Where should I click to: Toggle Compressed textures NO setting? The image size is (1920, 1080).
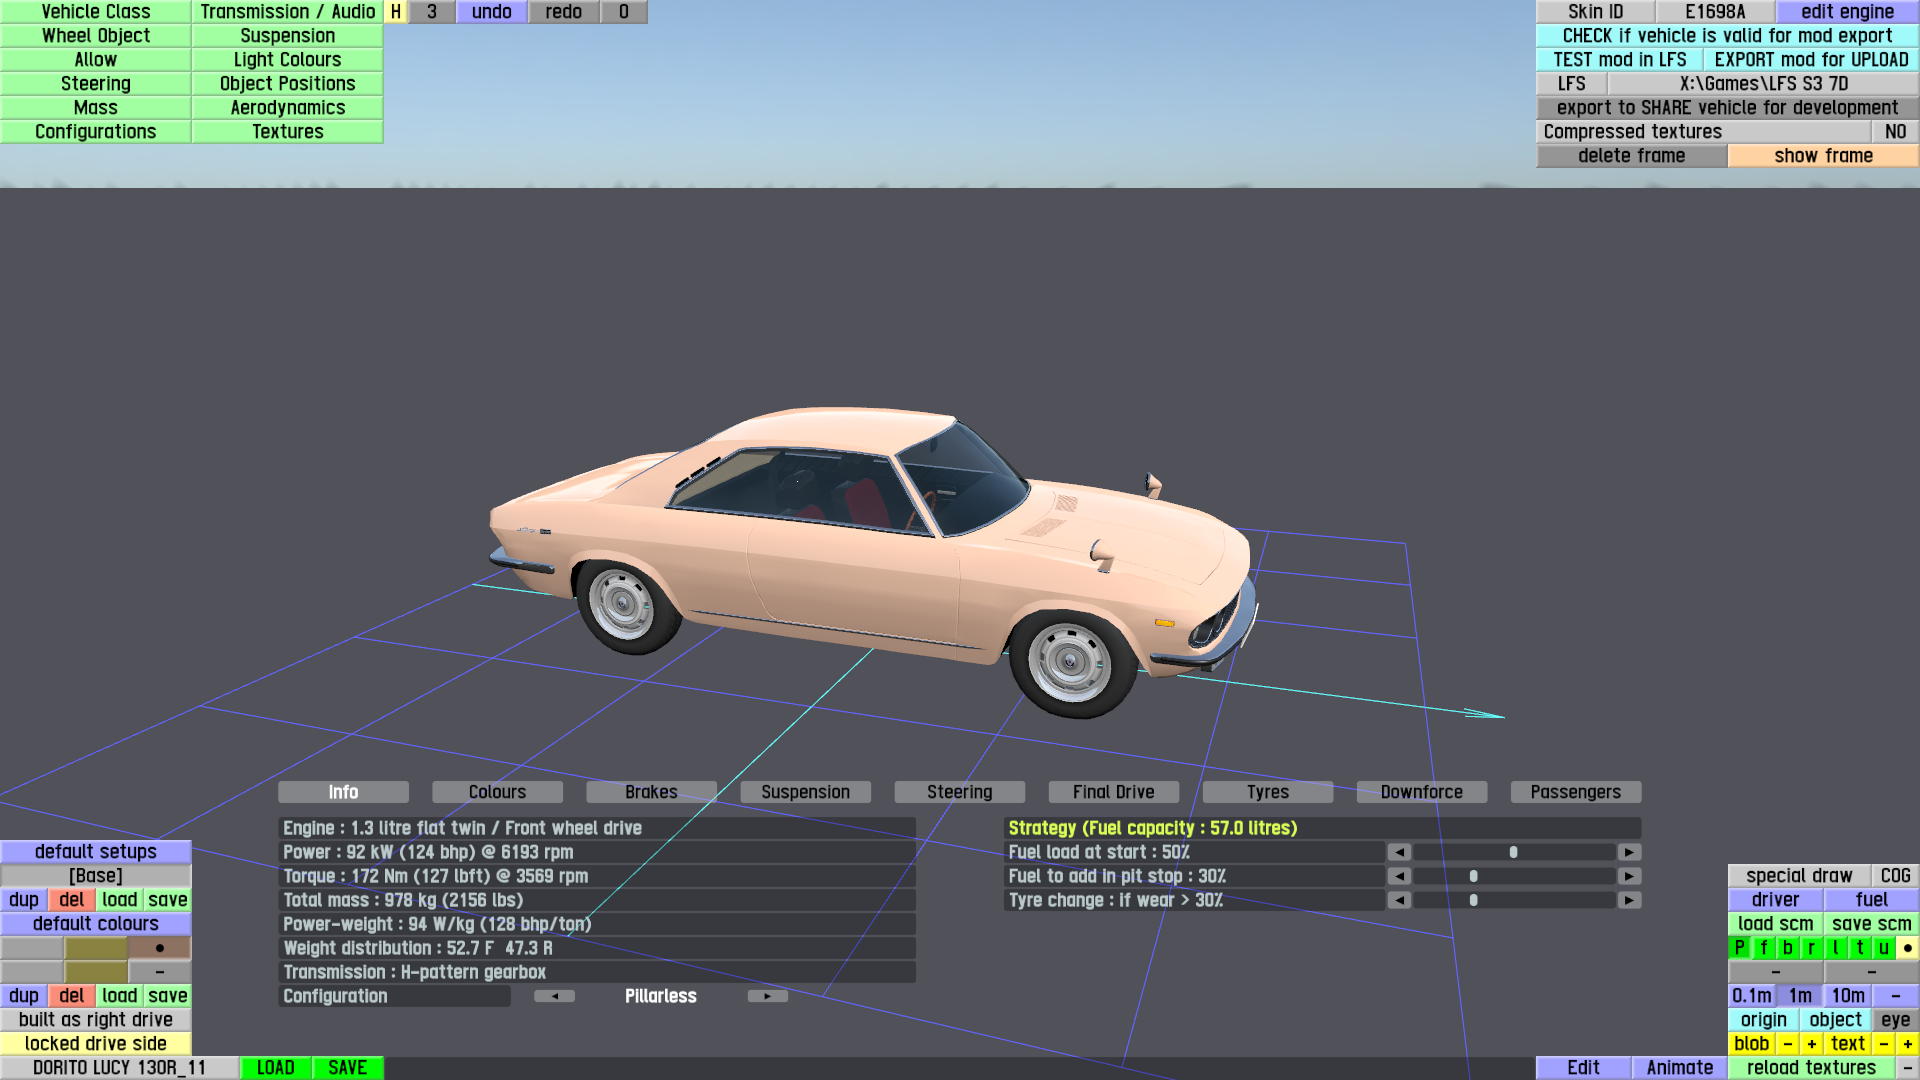point(1895,132)
